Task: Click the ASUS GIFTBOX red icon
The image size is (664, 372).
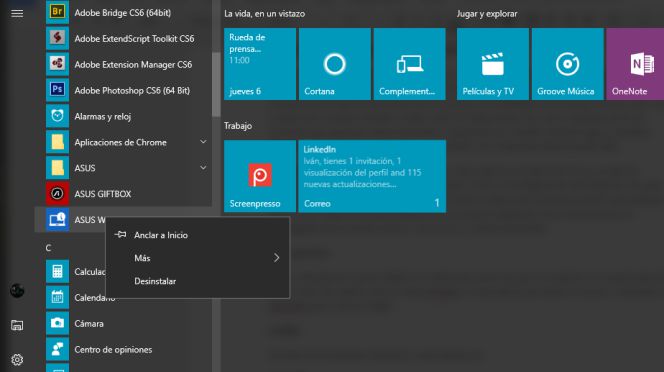Action: click(x=57, y=194)
